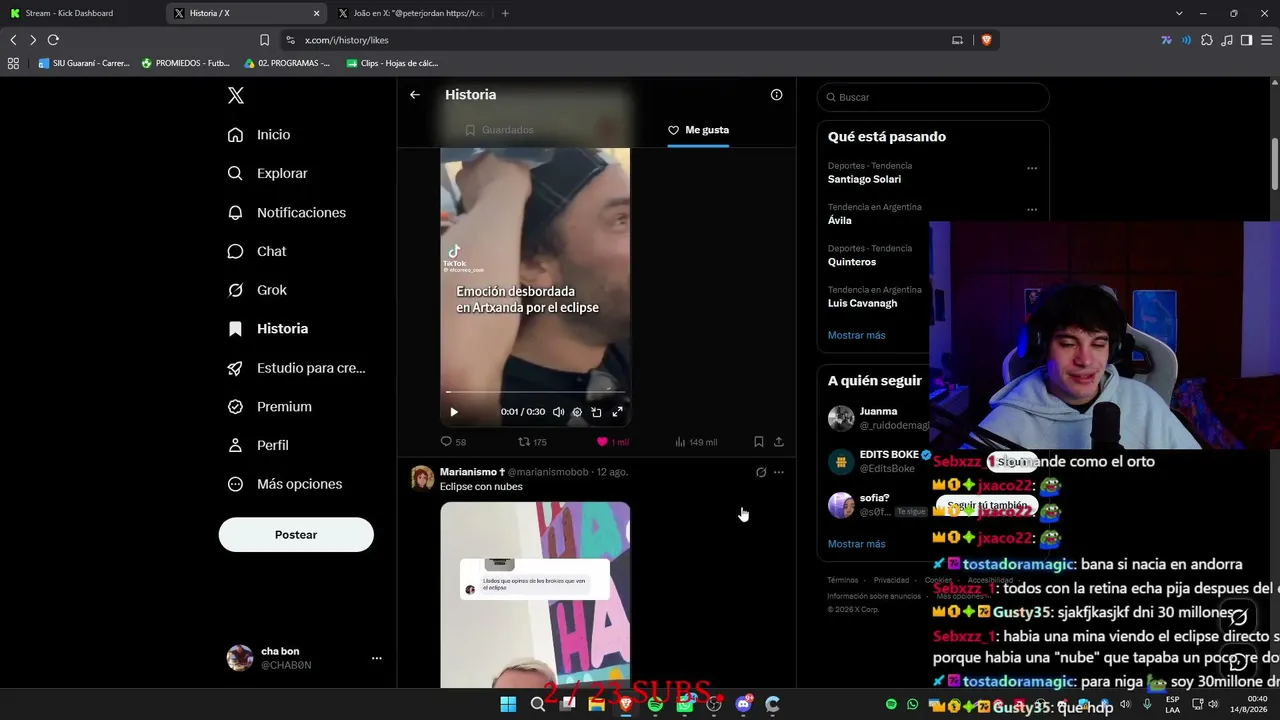Open the Ávila trend
1280x720 pixels.
tap(840, 221)
